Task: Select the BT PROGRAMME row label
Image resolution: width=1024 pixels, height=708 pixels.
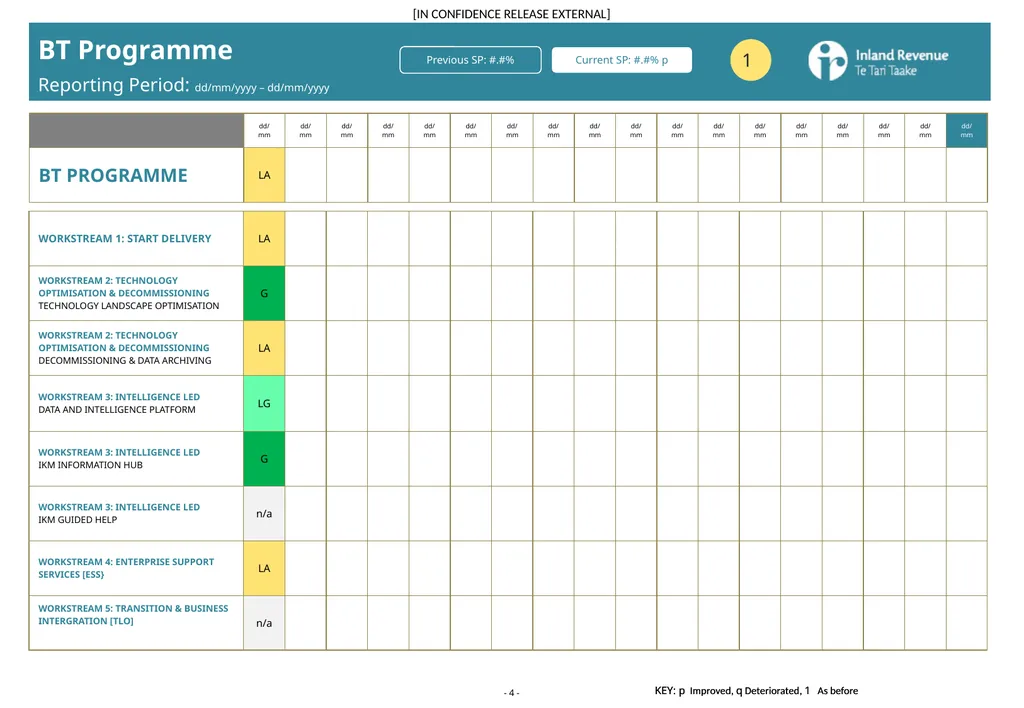Action: 113,175
